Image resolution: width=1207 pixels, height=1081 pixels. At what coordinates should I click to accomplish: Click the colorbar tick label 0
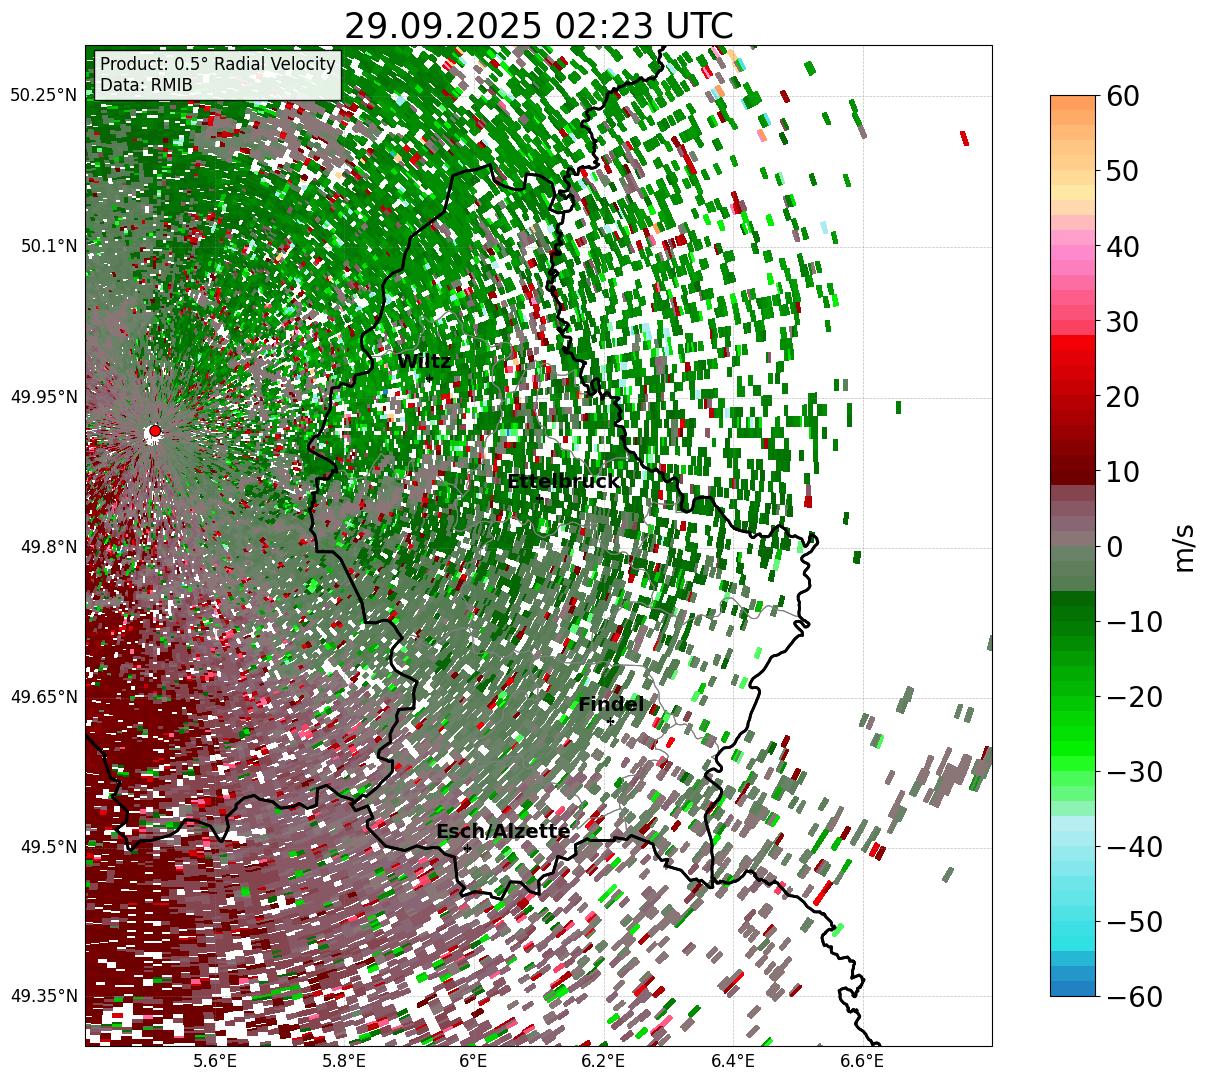coord(1113,547)
